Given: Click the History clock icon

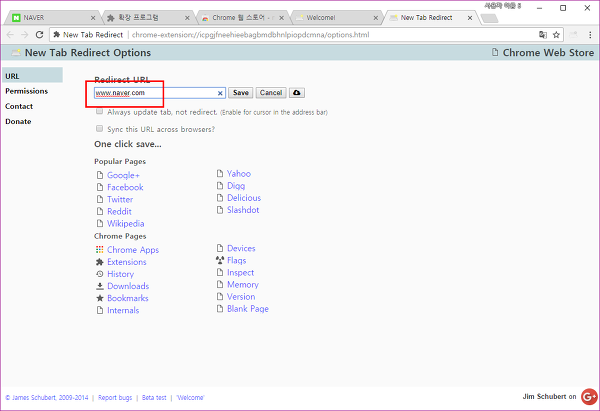Looking at the screenshot, I should click(x=99, y=274).
